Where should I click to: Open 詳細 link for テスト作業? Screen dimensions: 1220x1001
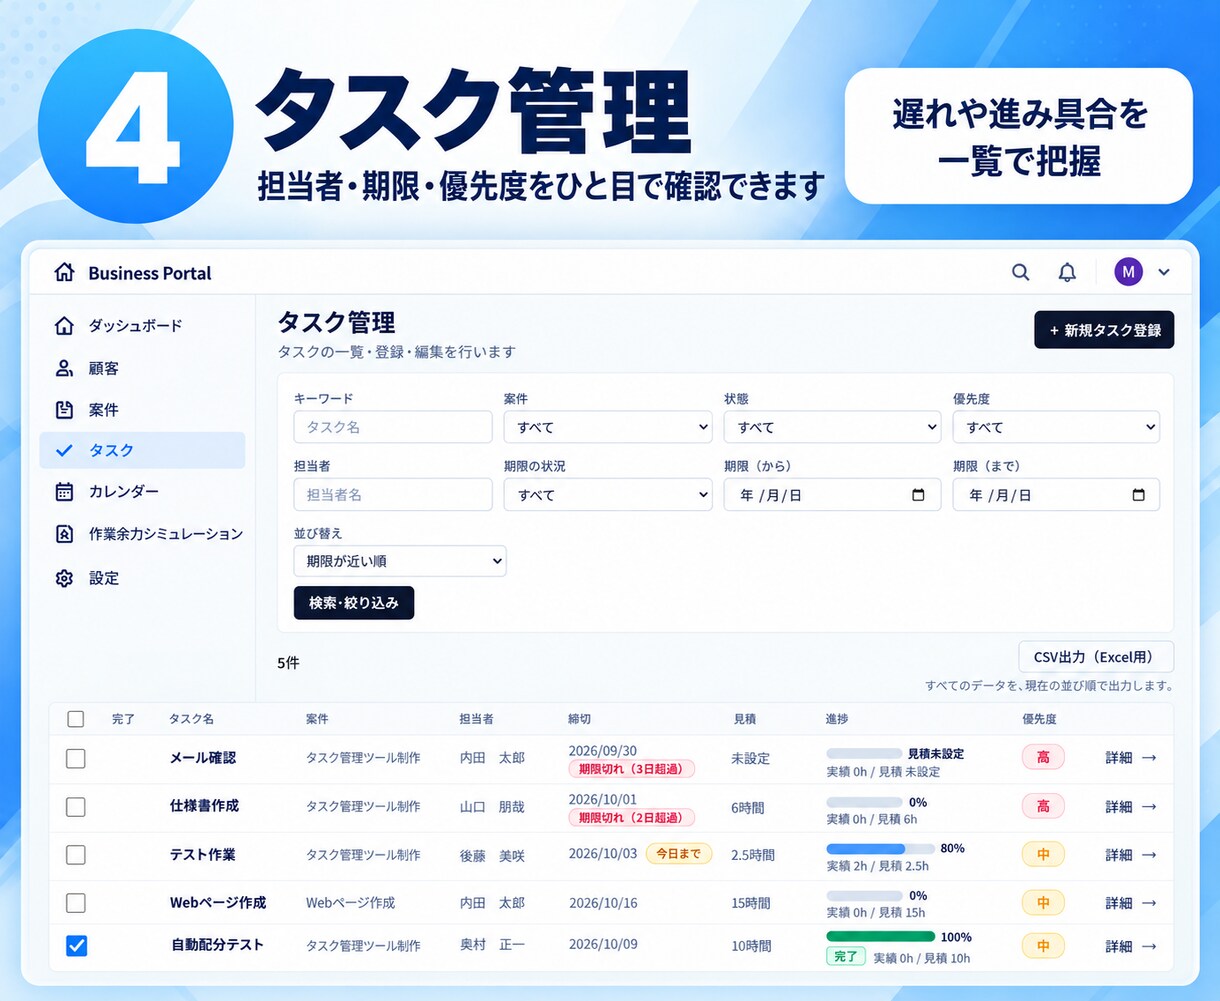click(x=1131, y=855)
